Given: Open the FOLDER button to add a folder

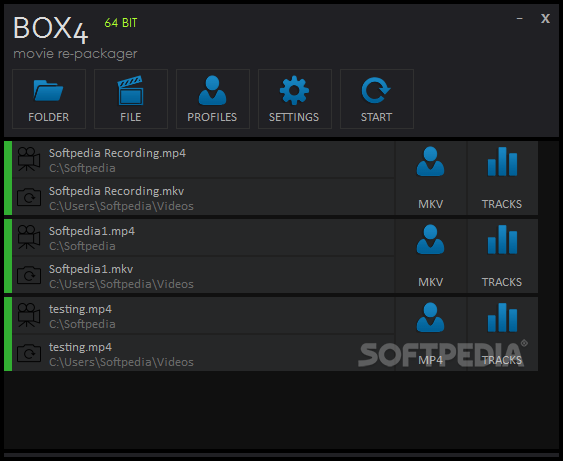Looking at the screenshot, I should (49, 99).
